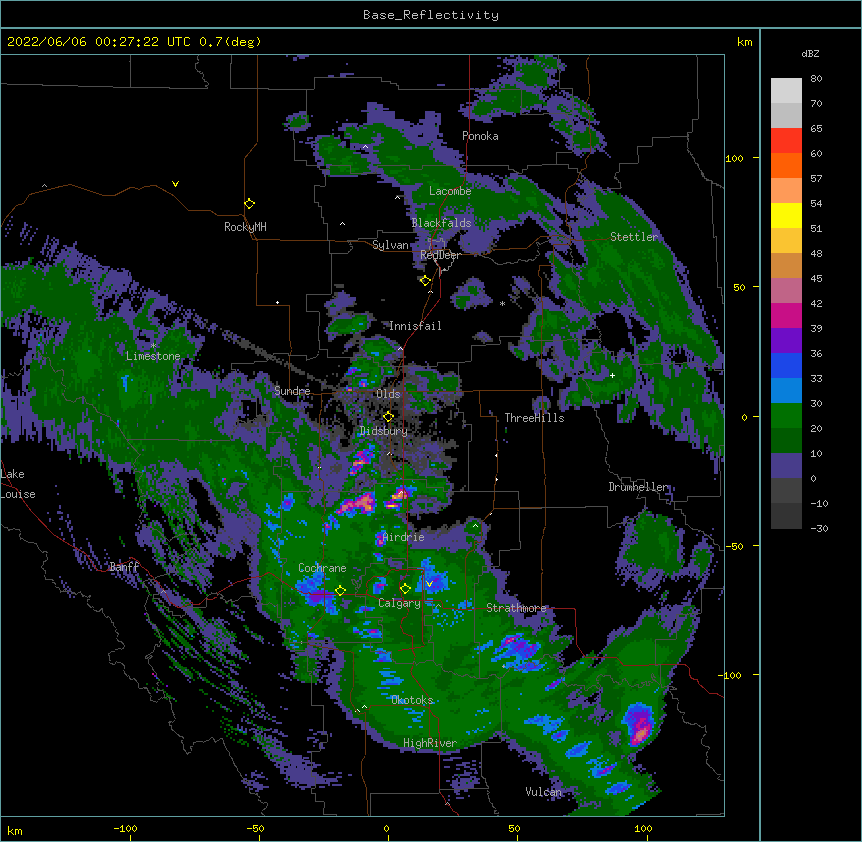Click the Sylvan label
862x842 pixels.
click(390, 245)
